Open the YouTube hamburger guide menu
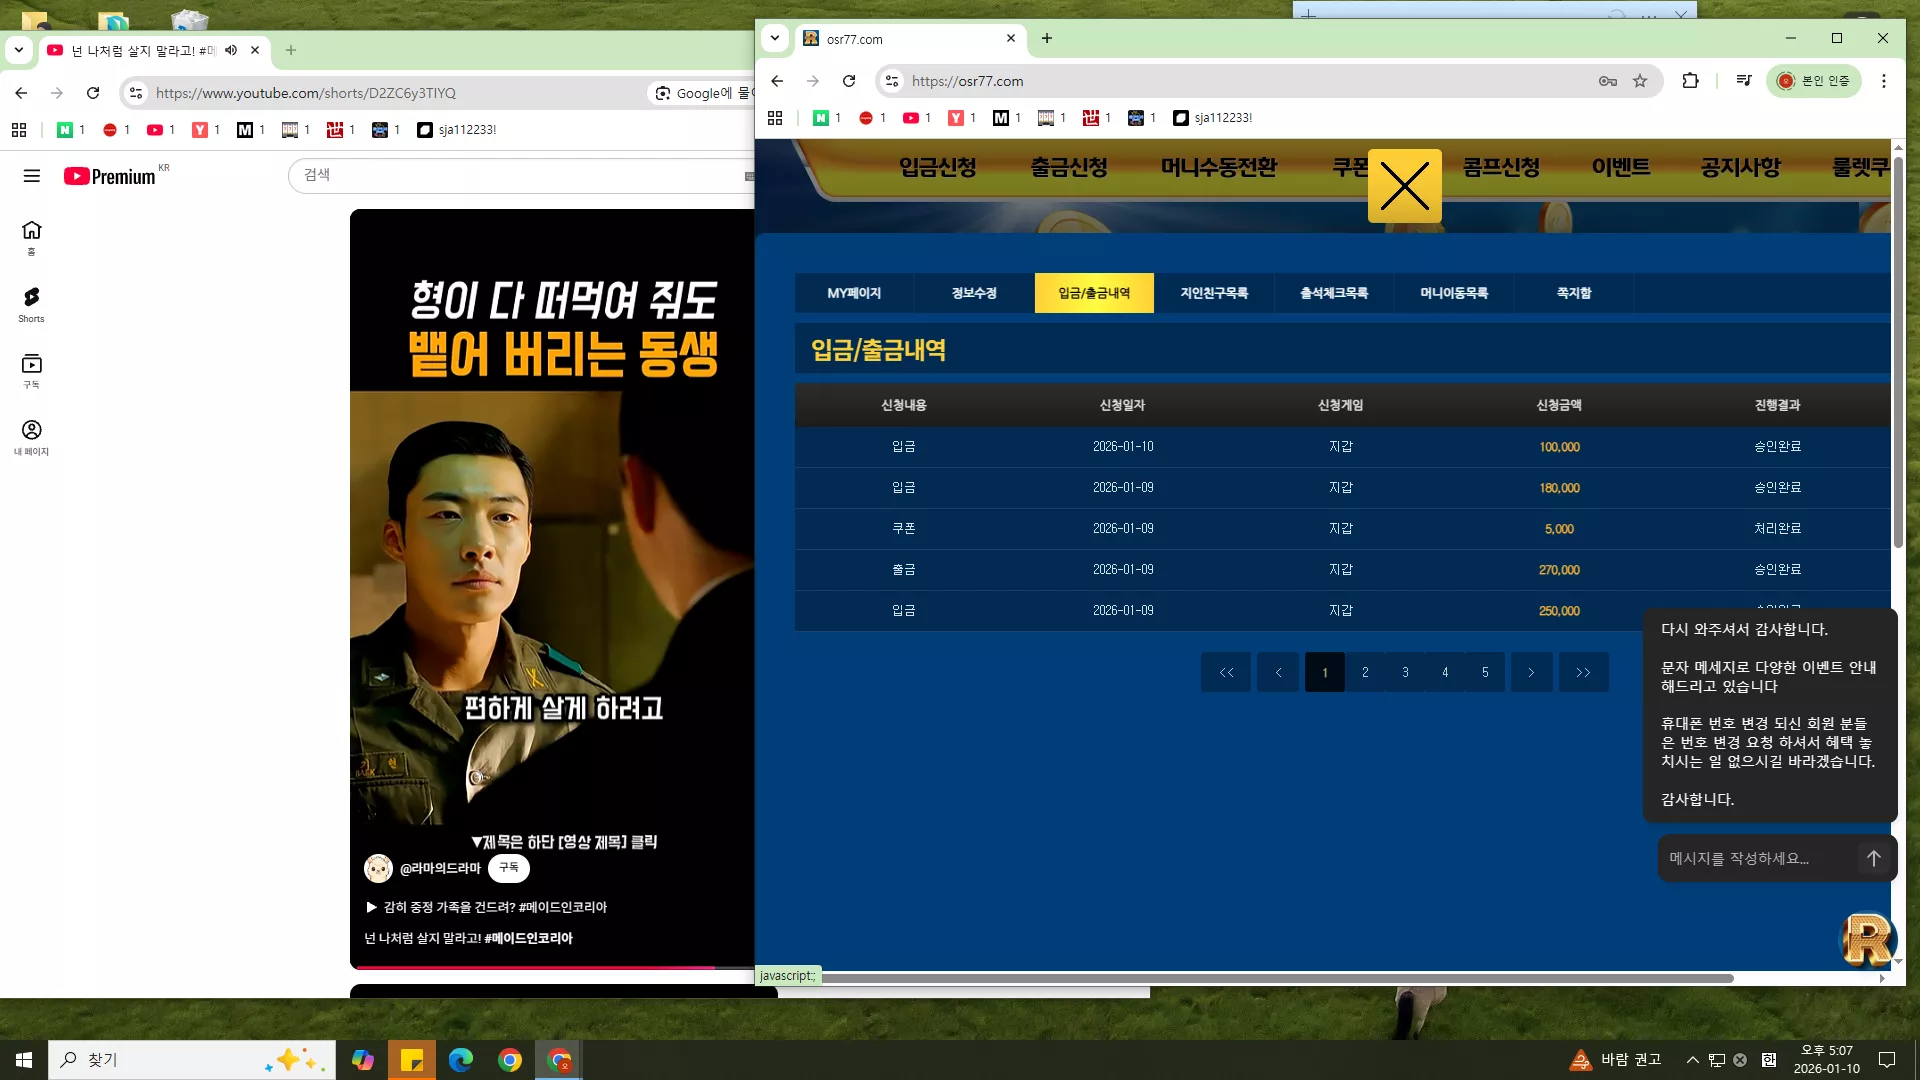 pos(32,176)
